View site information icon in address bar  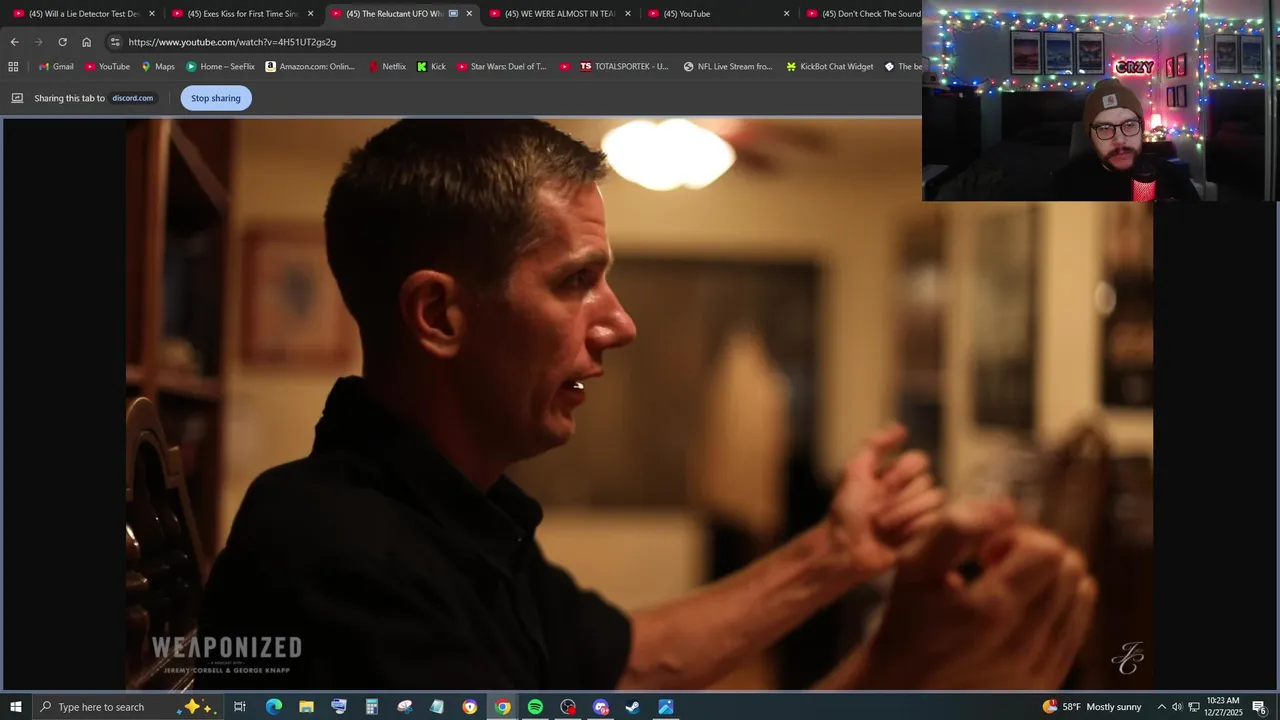(x=115, y=42)
